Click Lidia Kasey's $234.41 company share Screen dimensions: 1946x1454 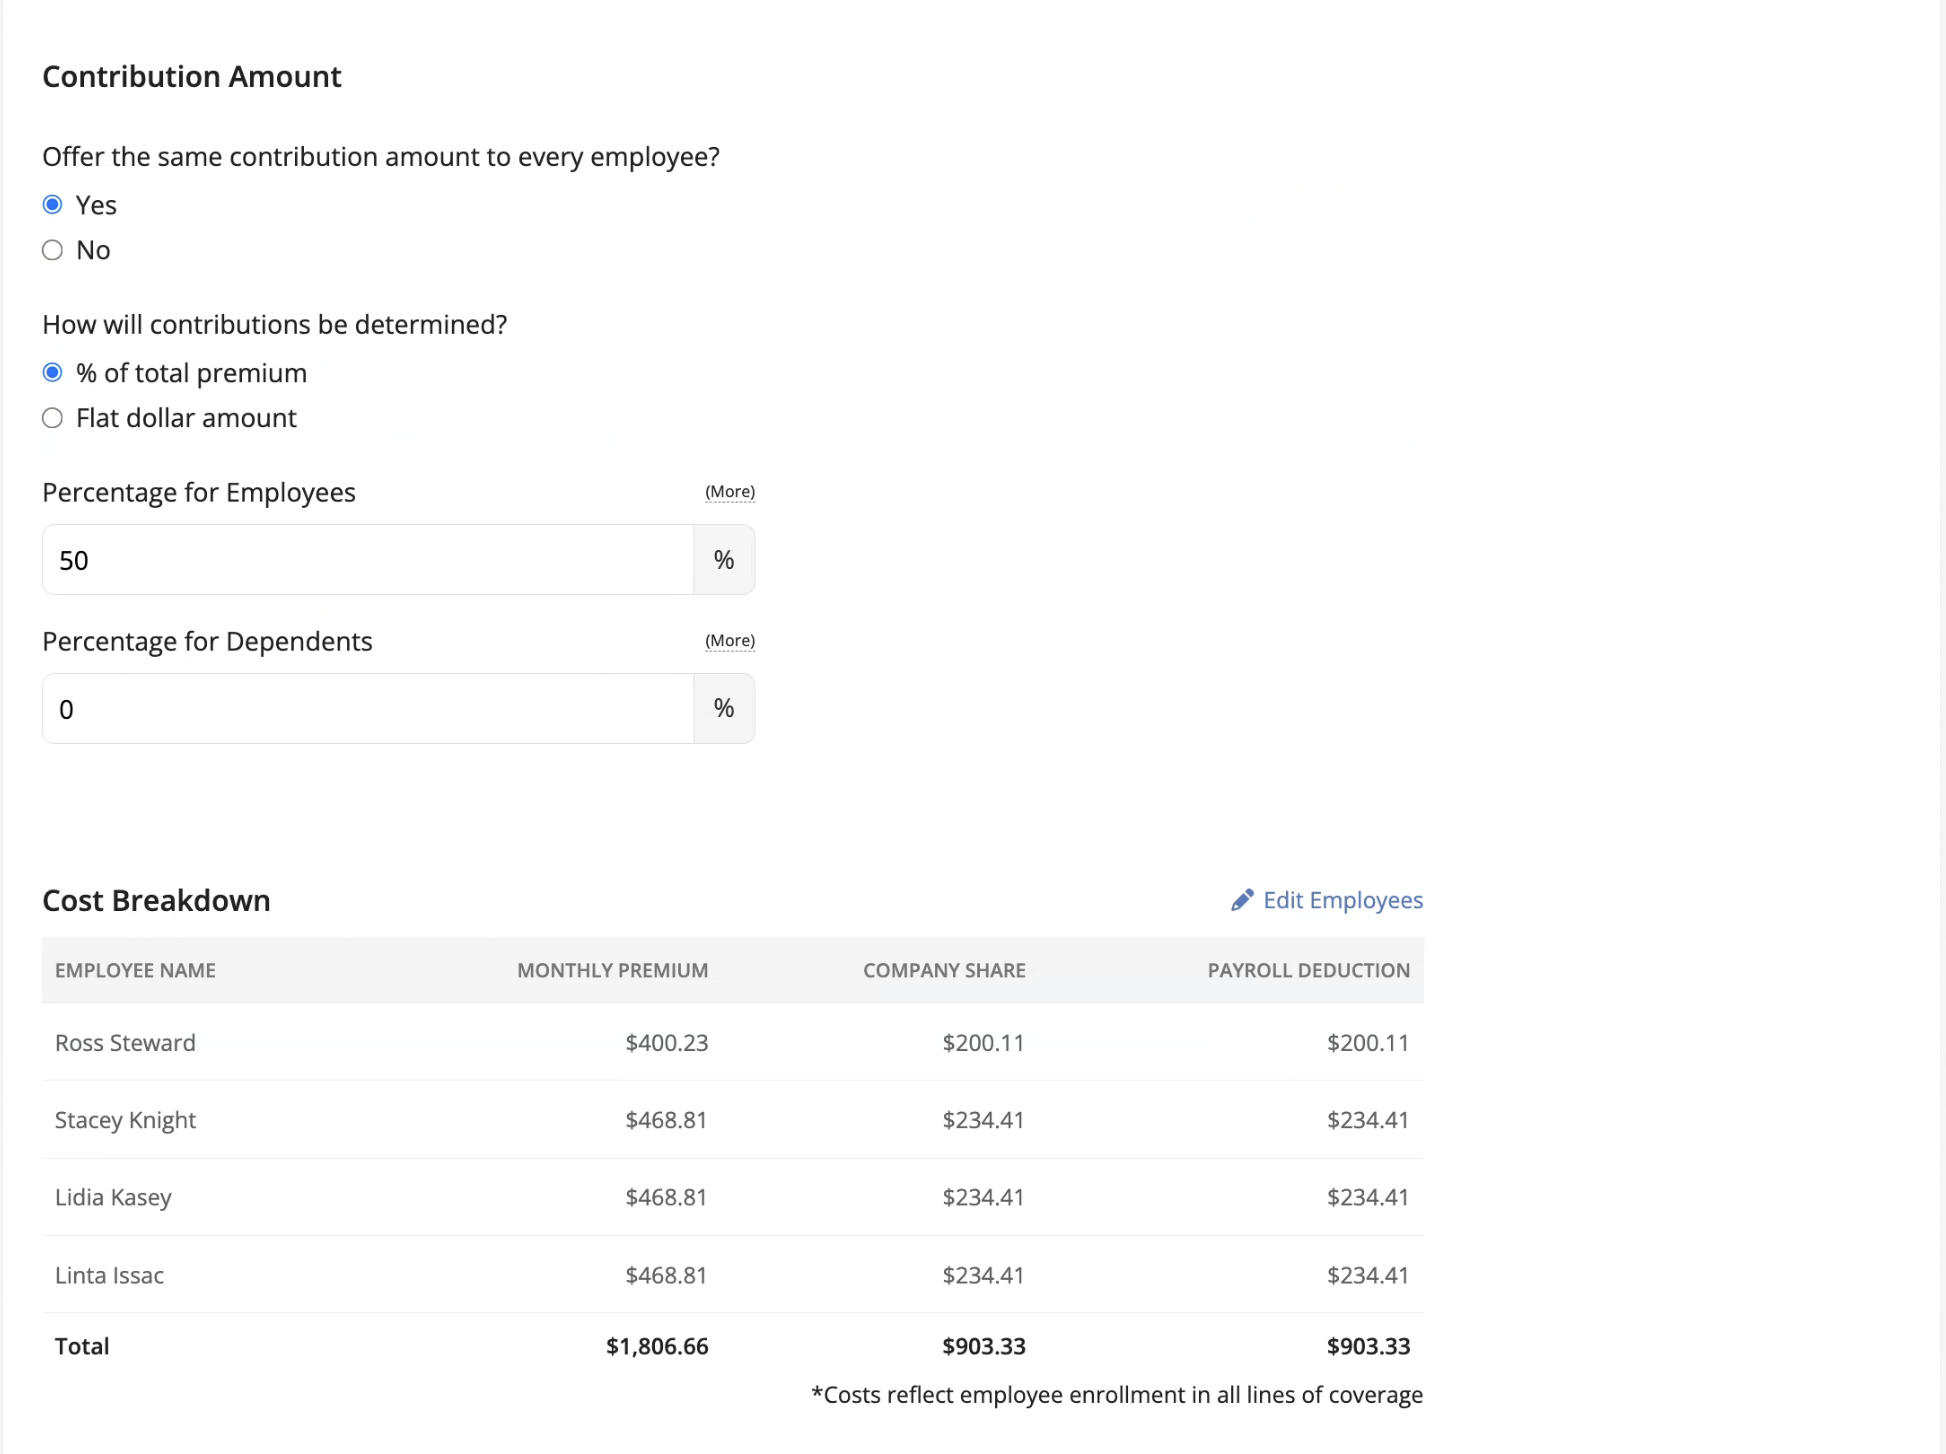tap(984, 1198)
